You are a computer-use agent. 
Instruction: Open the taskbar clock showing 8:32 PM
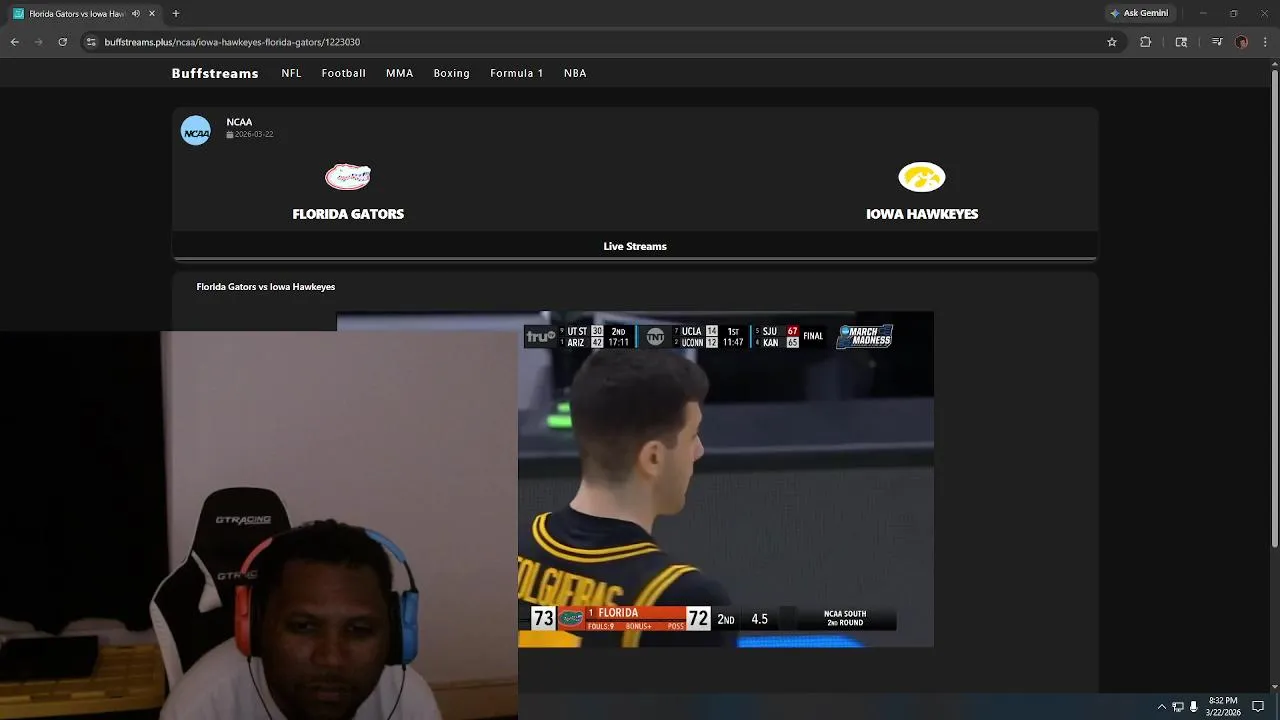(1223, 707)
